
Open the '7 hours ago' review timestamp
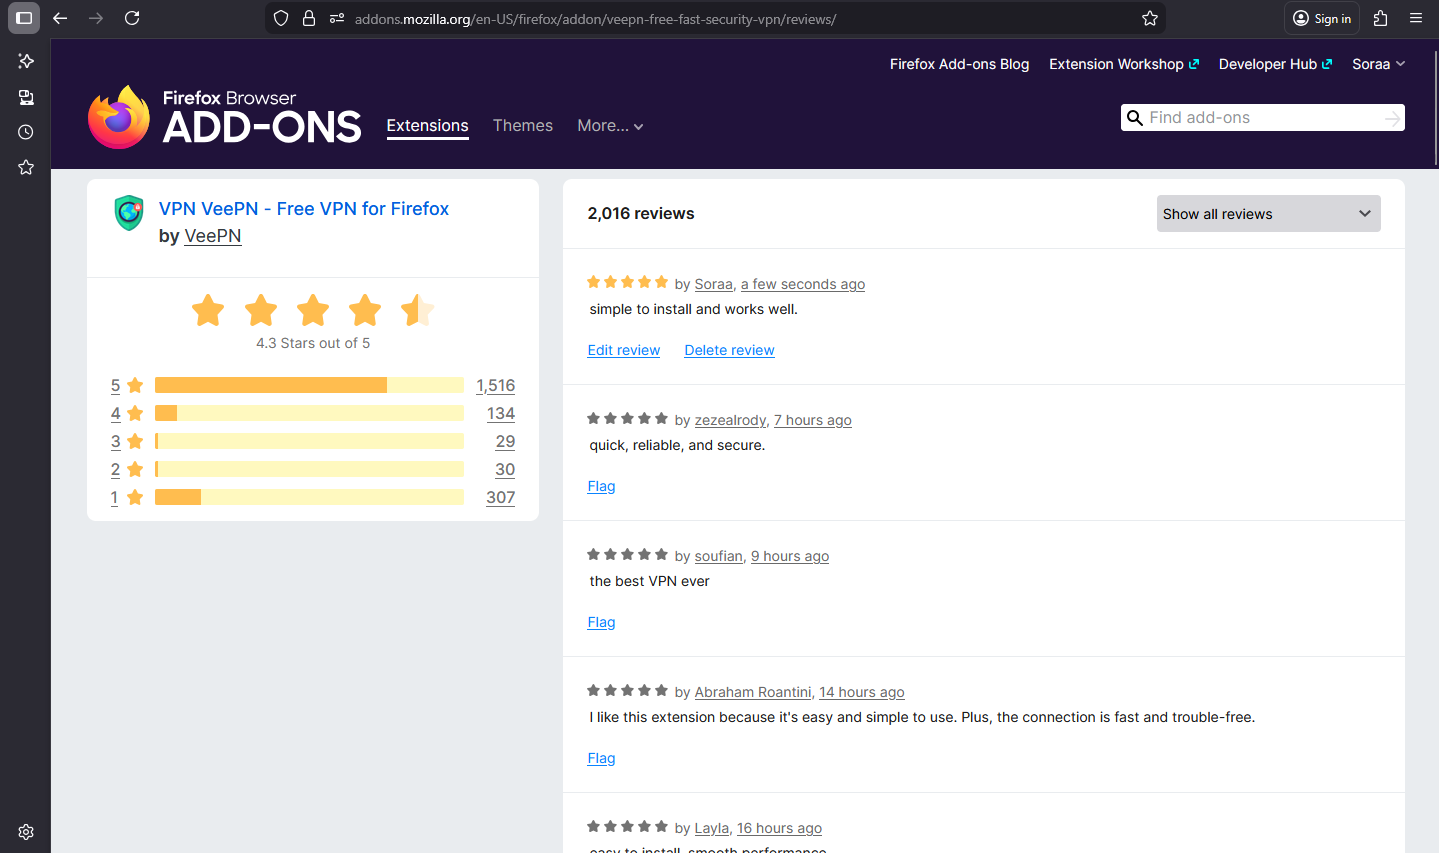coord(813,420)
